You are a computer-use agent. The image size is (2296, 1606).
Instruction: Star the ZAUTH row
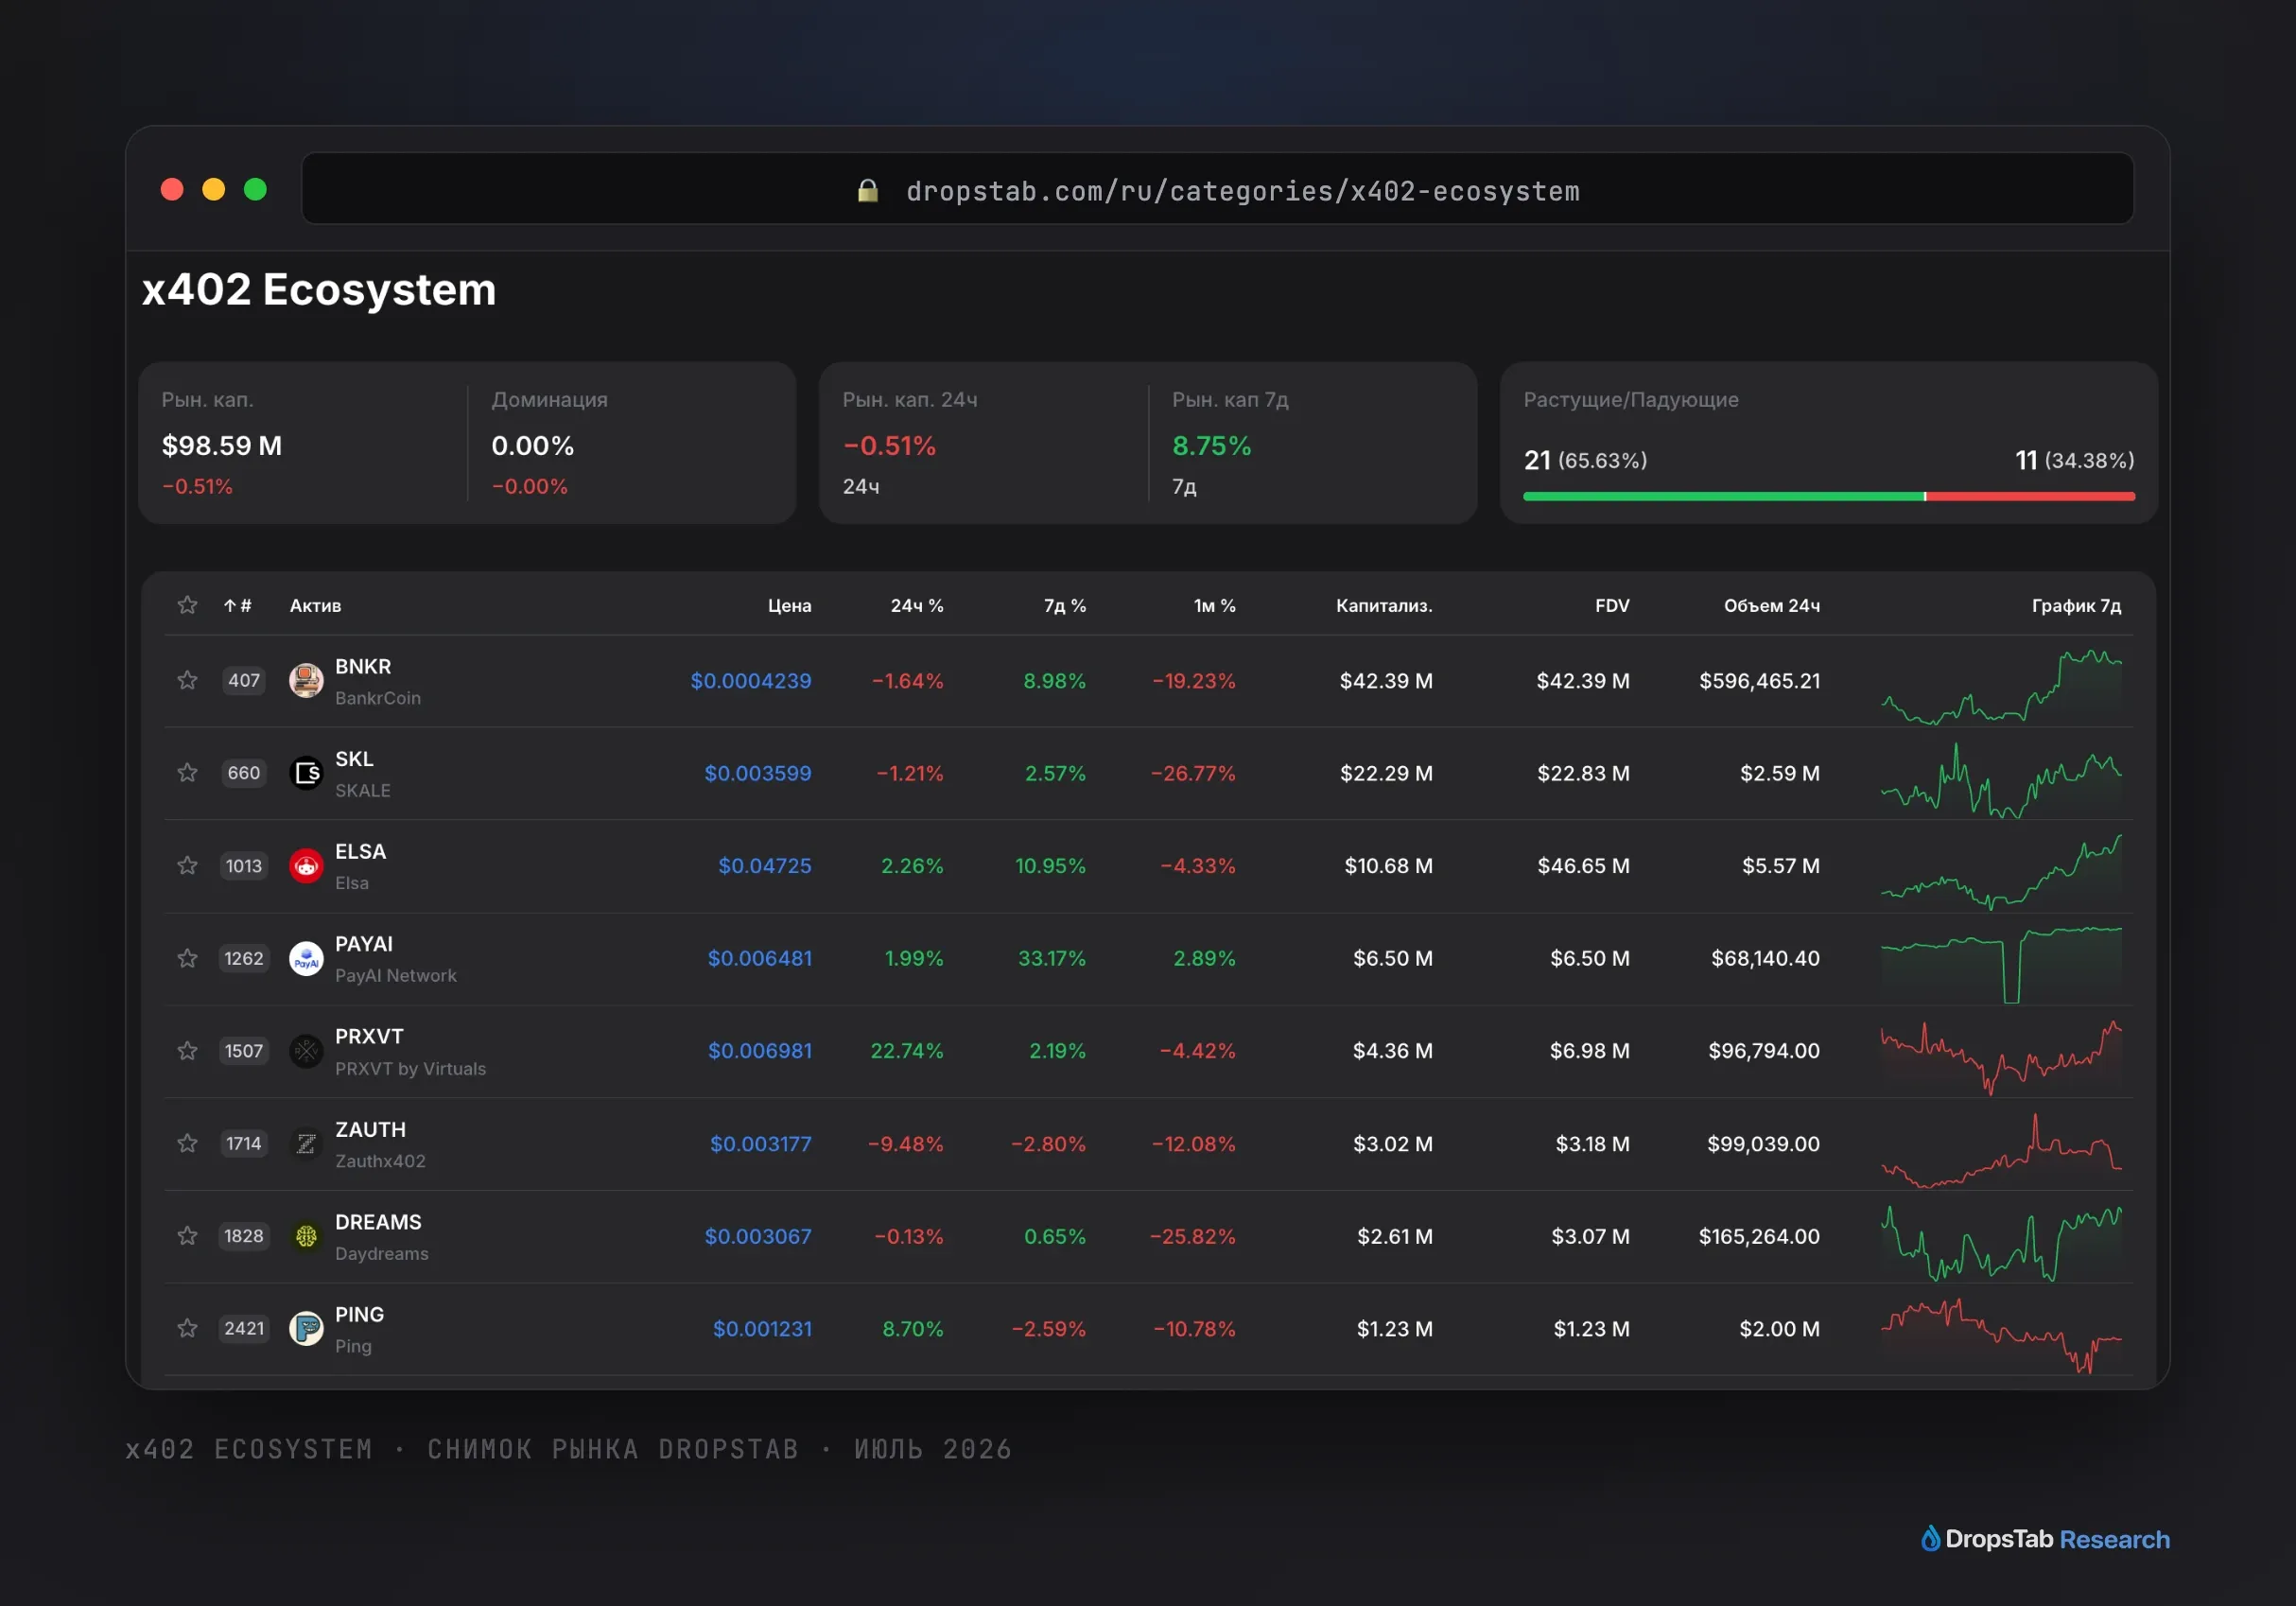187,1143
